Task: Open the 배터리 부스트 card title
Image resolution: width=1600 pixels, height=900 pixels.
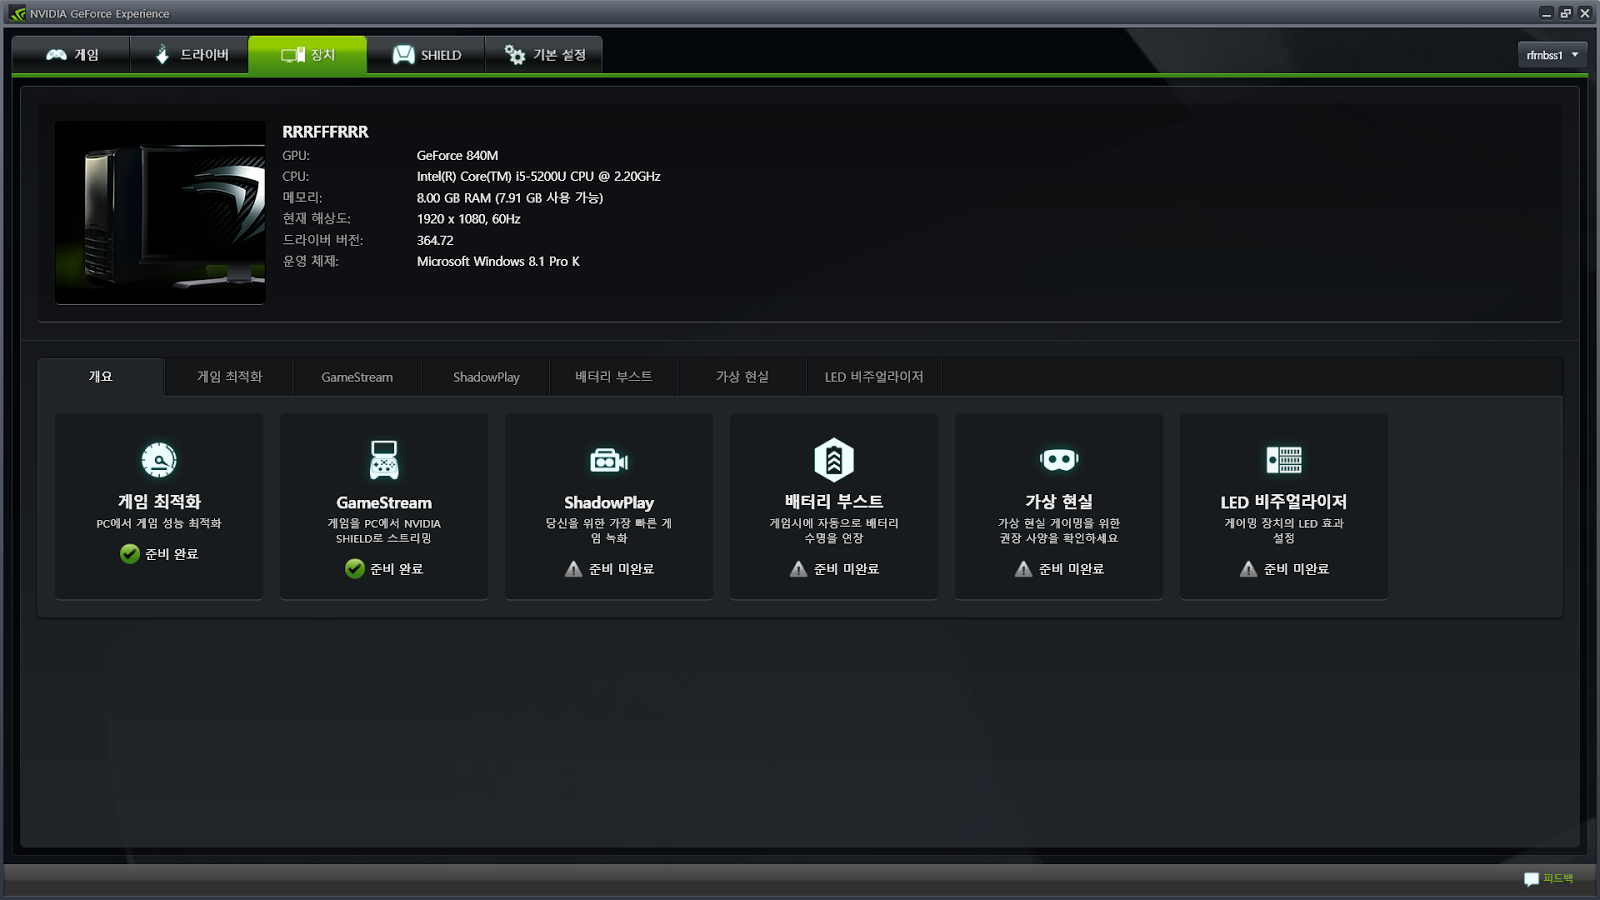Action: 834,502
